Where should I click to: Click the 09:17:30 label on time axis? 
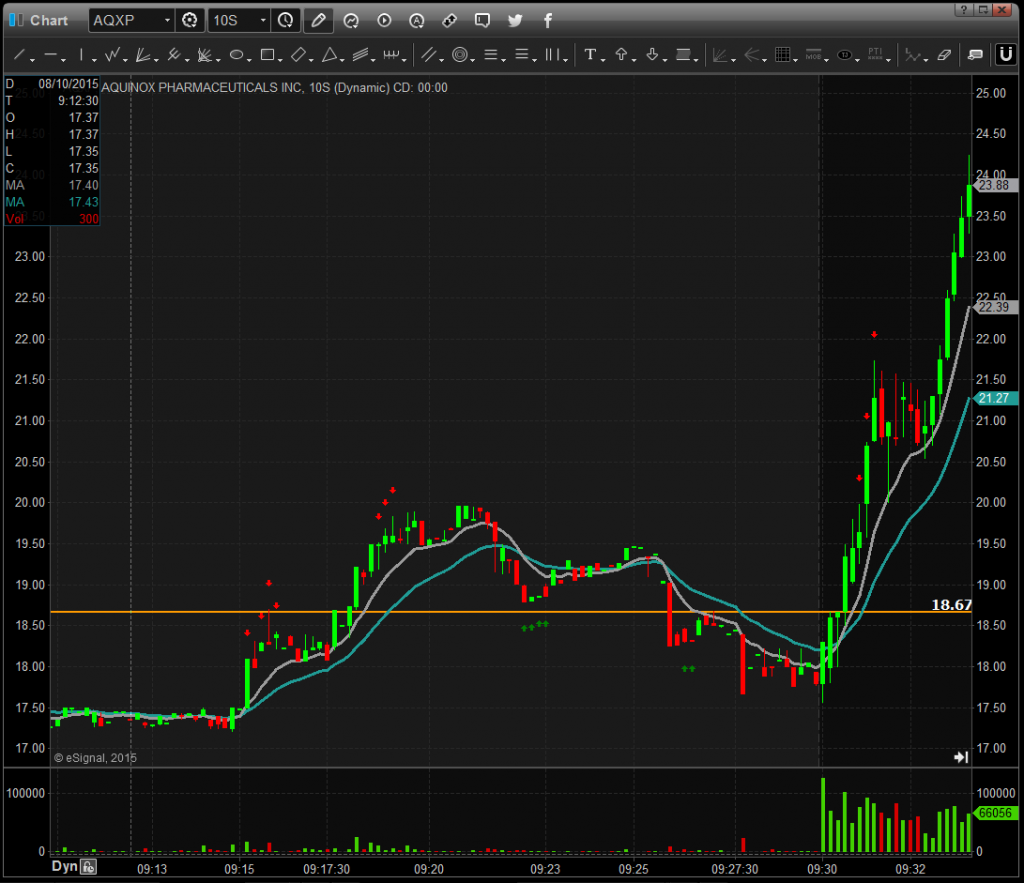click(x=327, y=869)
